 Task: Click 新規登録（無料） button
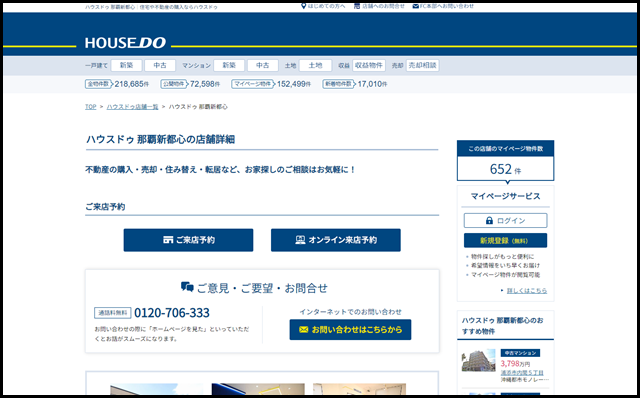point(505,240)
